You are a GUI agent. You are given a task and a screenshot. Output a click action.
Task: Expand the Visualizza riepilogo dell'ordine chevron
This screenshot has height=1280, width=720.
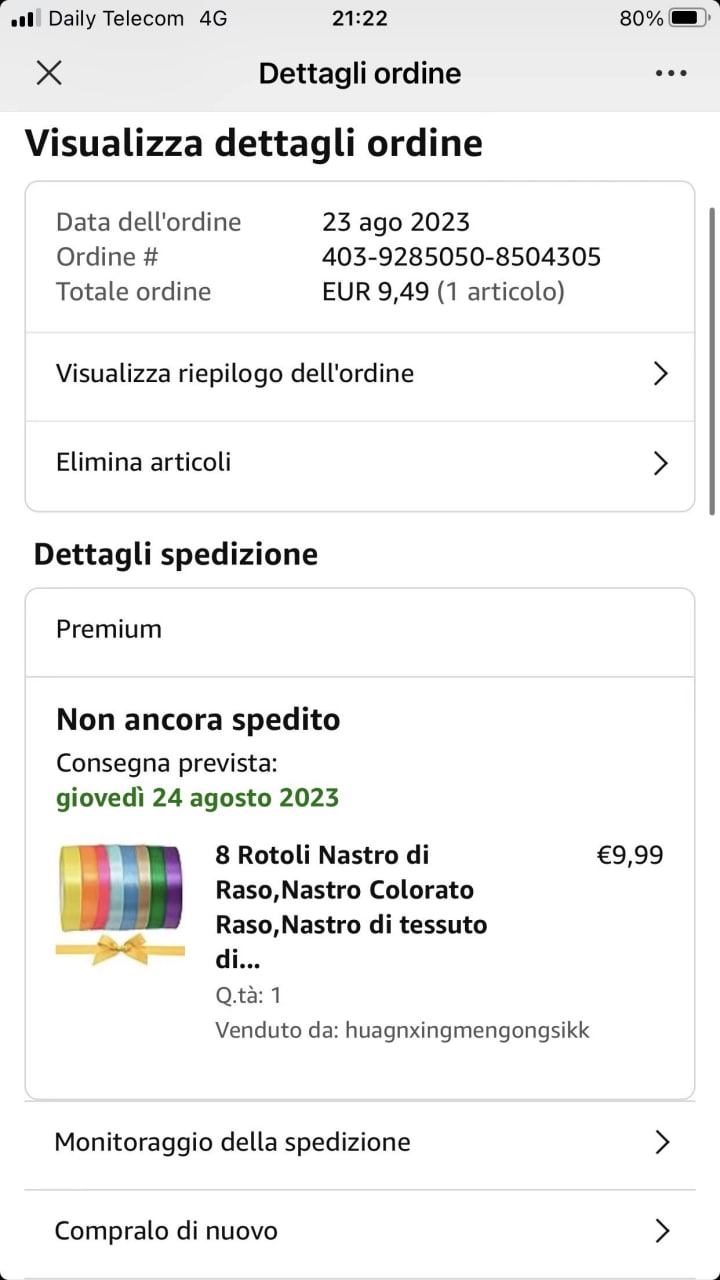coord(660,374)
